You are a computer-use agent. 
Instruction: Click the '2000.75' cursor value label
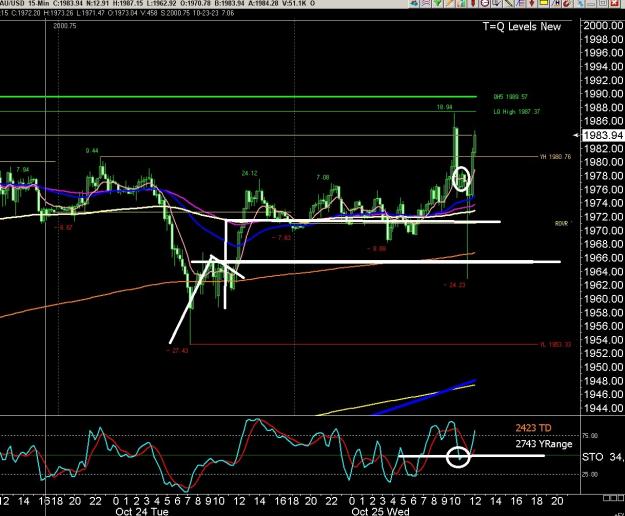tap(65, 26)
